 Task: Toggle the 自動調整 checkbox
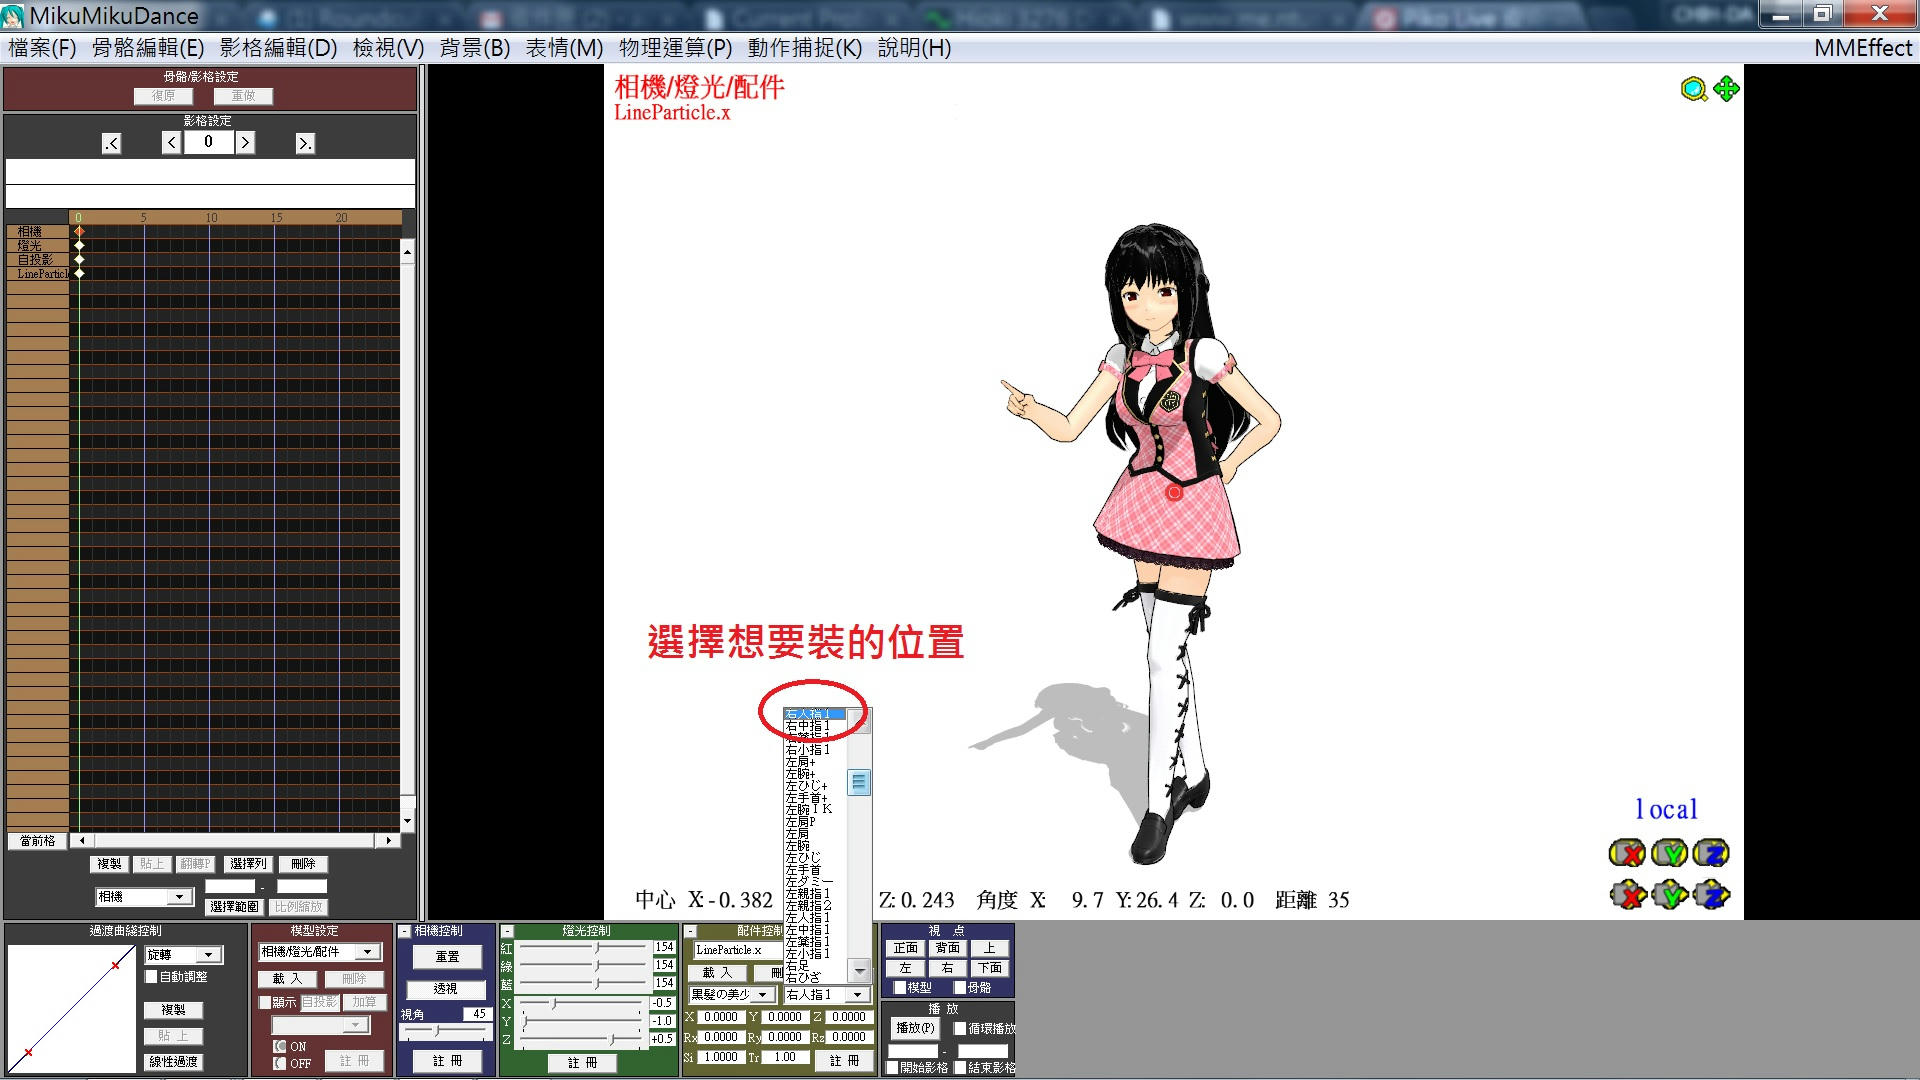(x=152, y=977)
